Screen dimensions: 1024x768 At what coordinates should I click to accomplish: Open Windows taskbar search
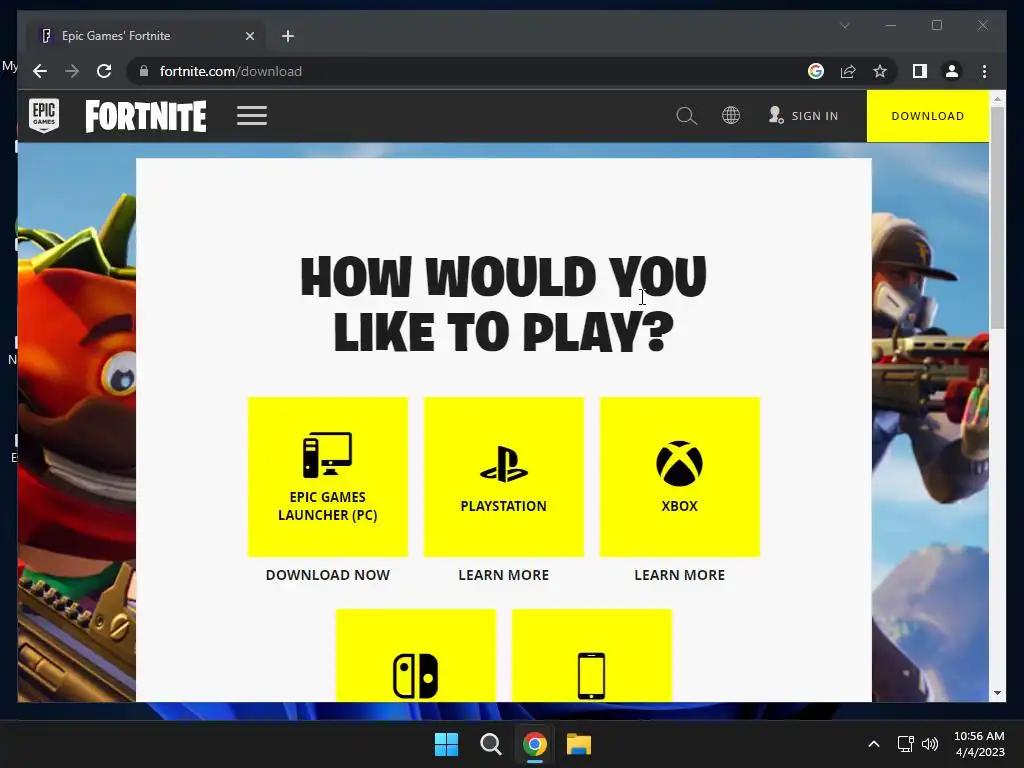coord(490,744)
